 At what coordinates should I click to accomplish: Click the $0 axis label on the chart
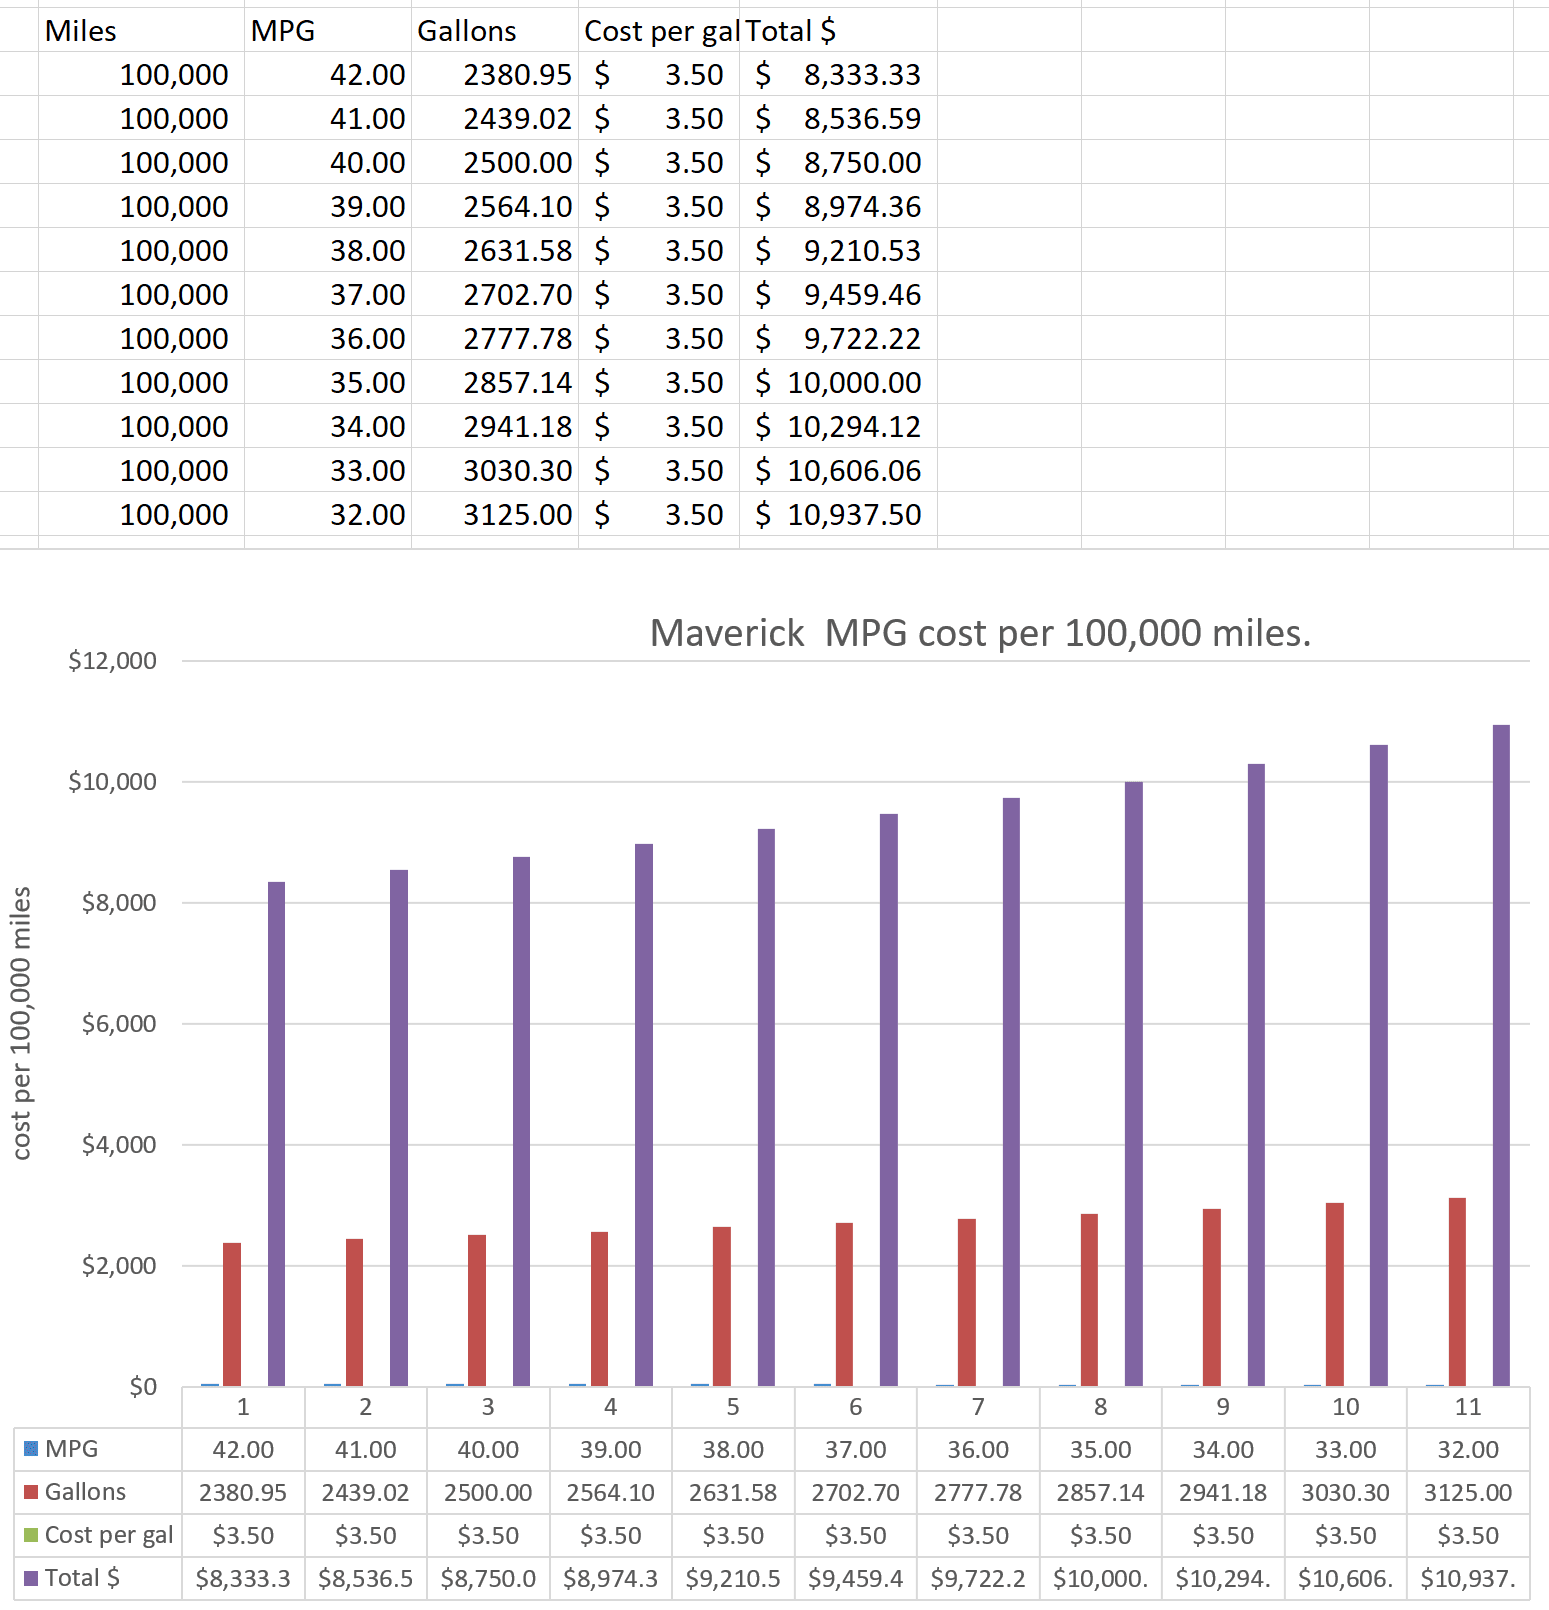point(143,1387)
